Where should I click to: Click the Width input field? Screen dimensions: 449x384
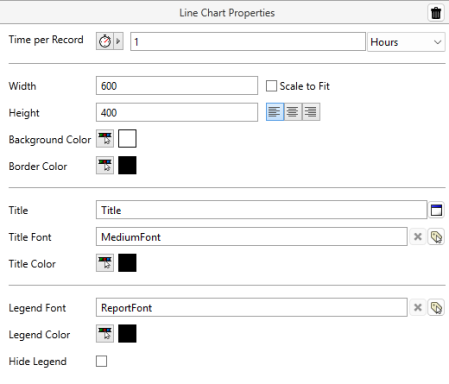click(177, 86)
